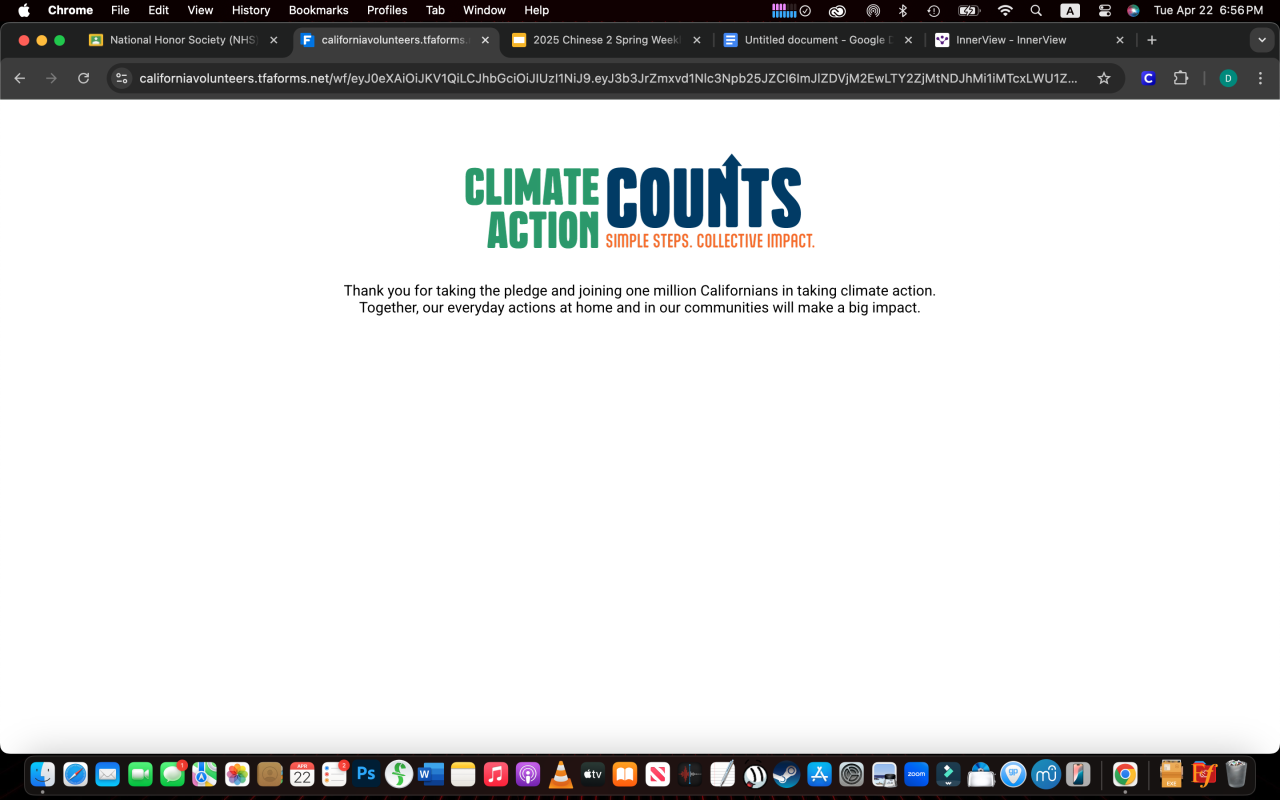Bookmark this page with the star icon
Viewport: 1280px width, 800px height.
[x=1104, y=78]
